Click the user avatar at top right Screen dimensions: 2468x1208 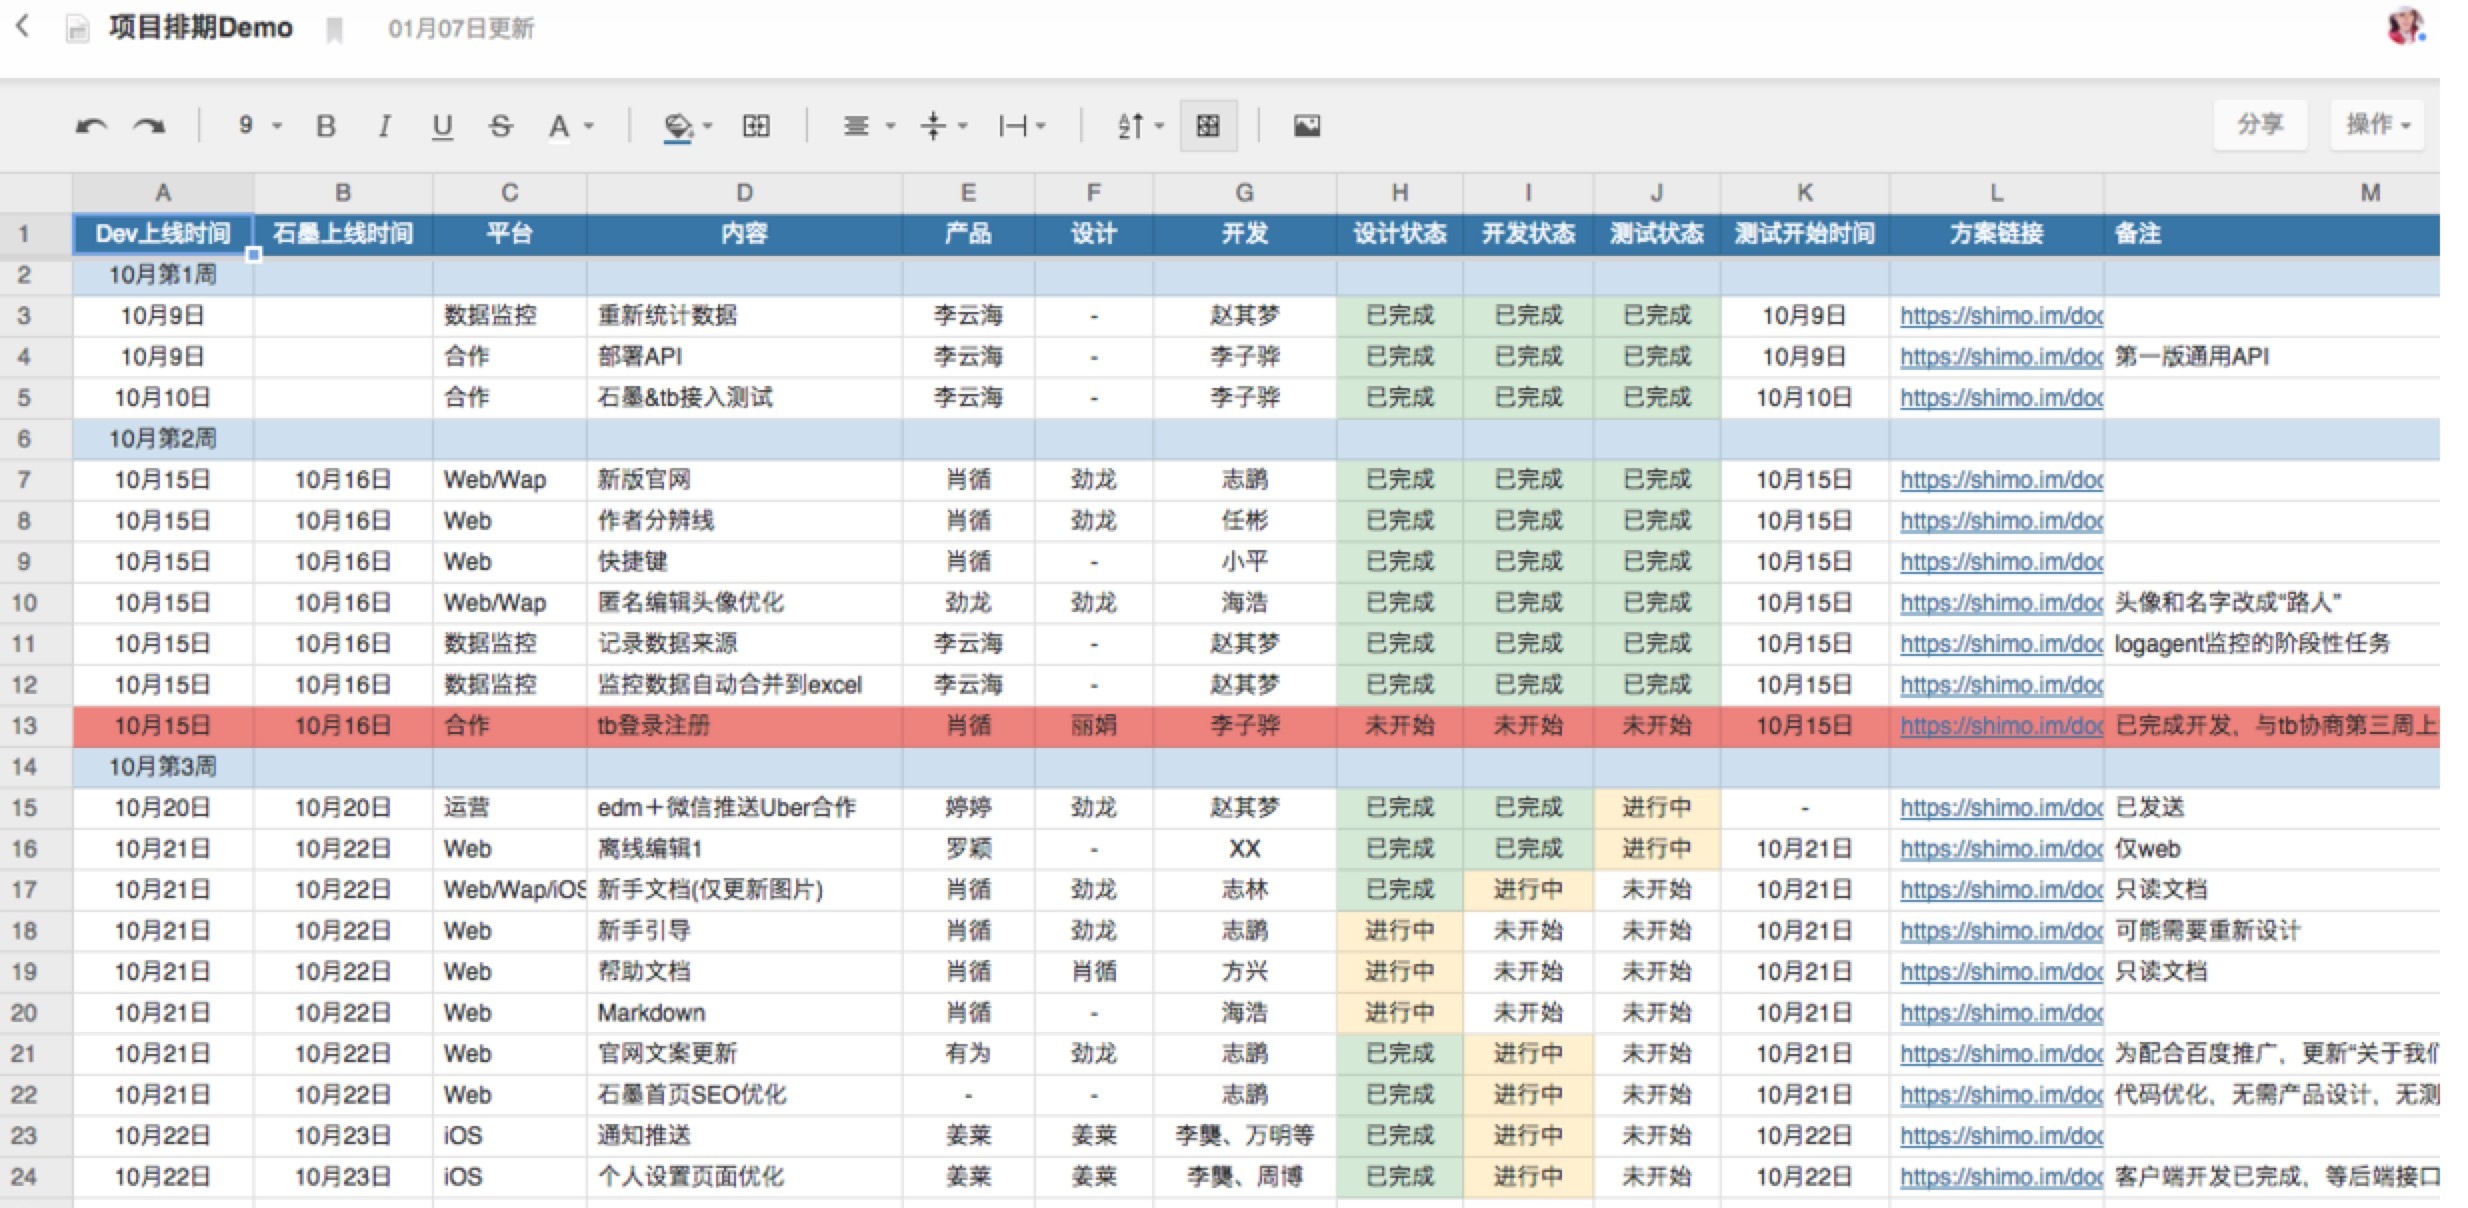tap(2404, 27)
